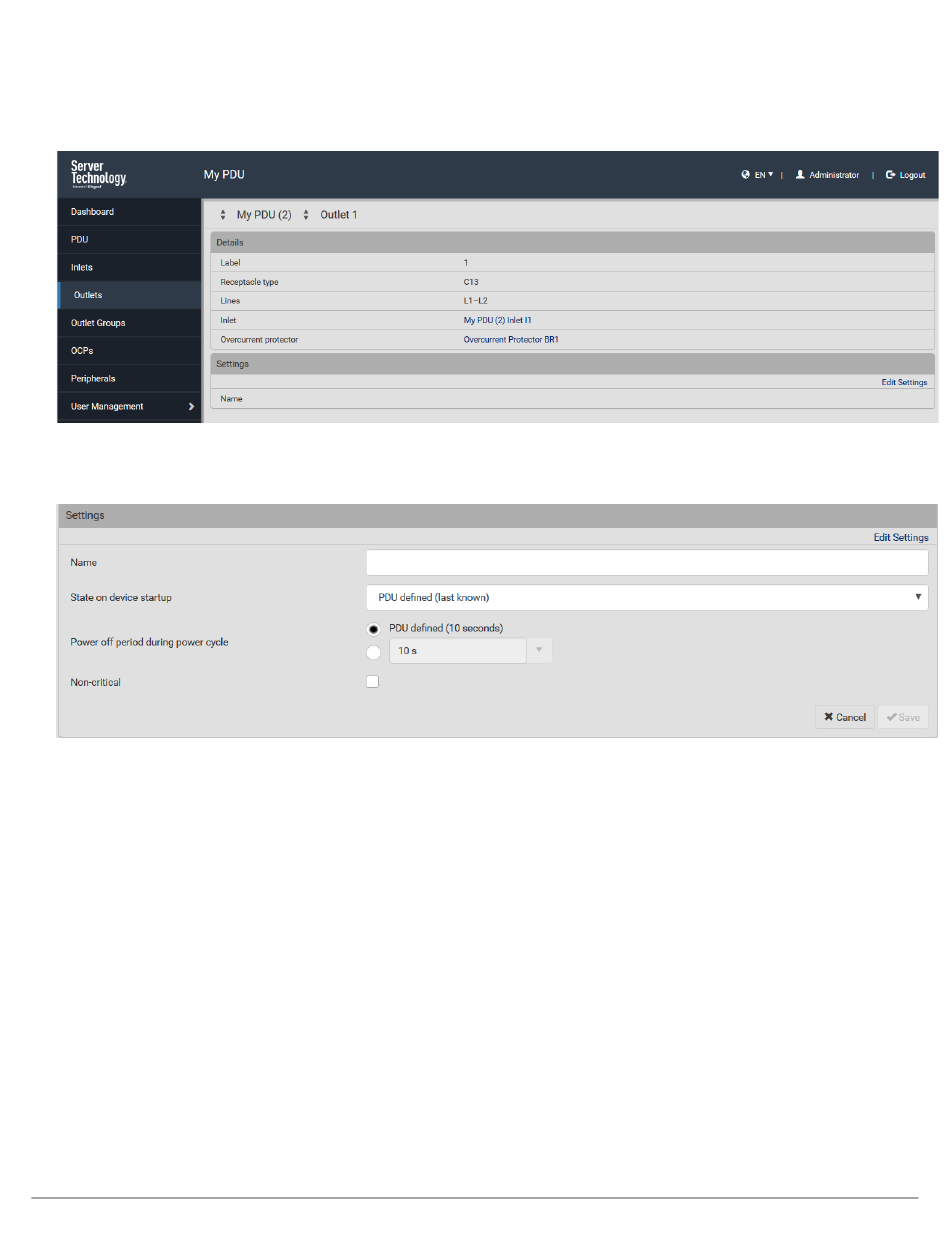950x1260 pixels.
Task: Click the My PDU (2) up-down selector arrows
Action: click(x=223, y=215)
